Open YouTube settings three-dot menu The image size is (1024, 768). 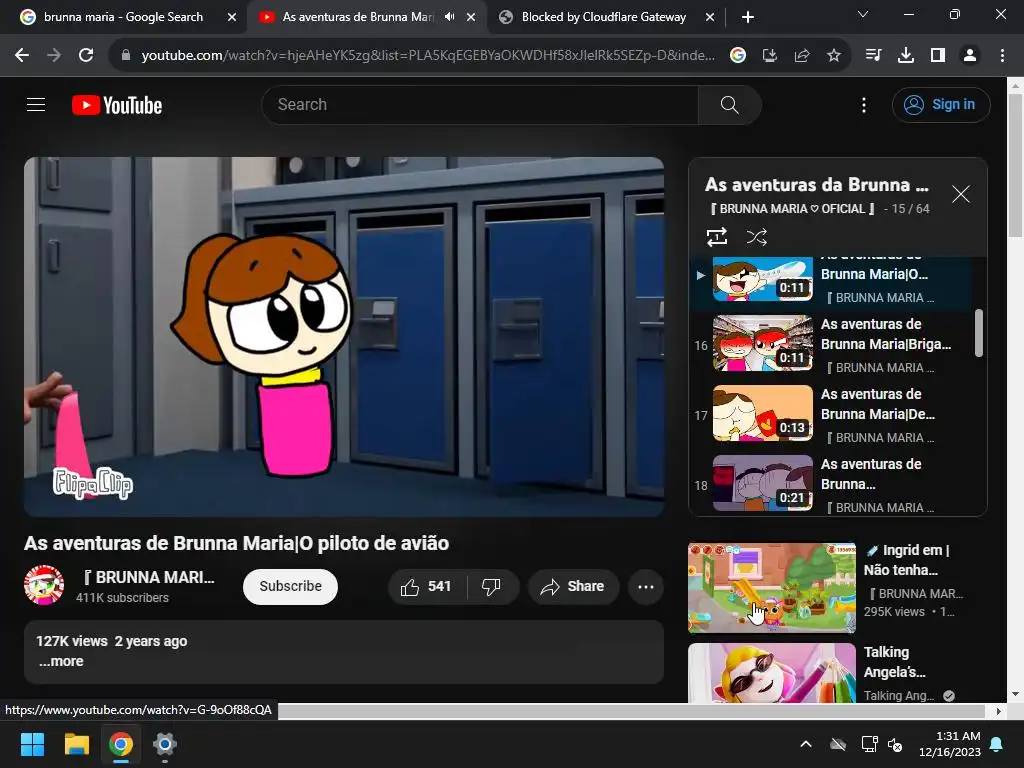[864, 105]
